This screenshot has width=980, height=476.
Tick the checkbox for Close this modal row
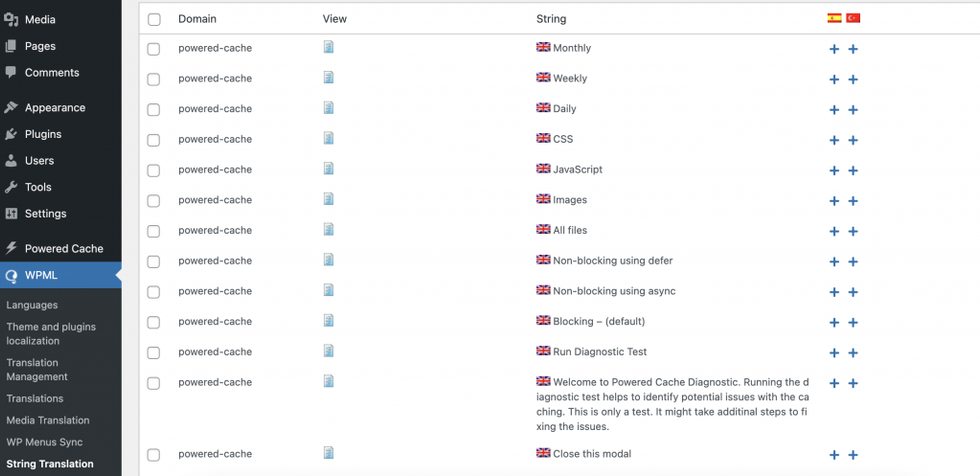pos(154,455)
